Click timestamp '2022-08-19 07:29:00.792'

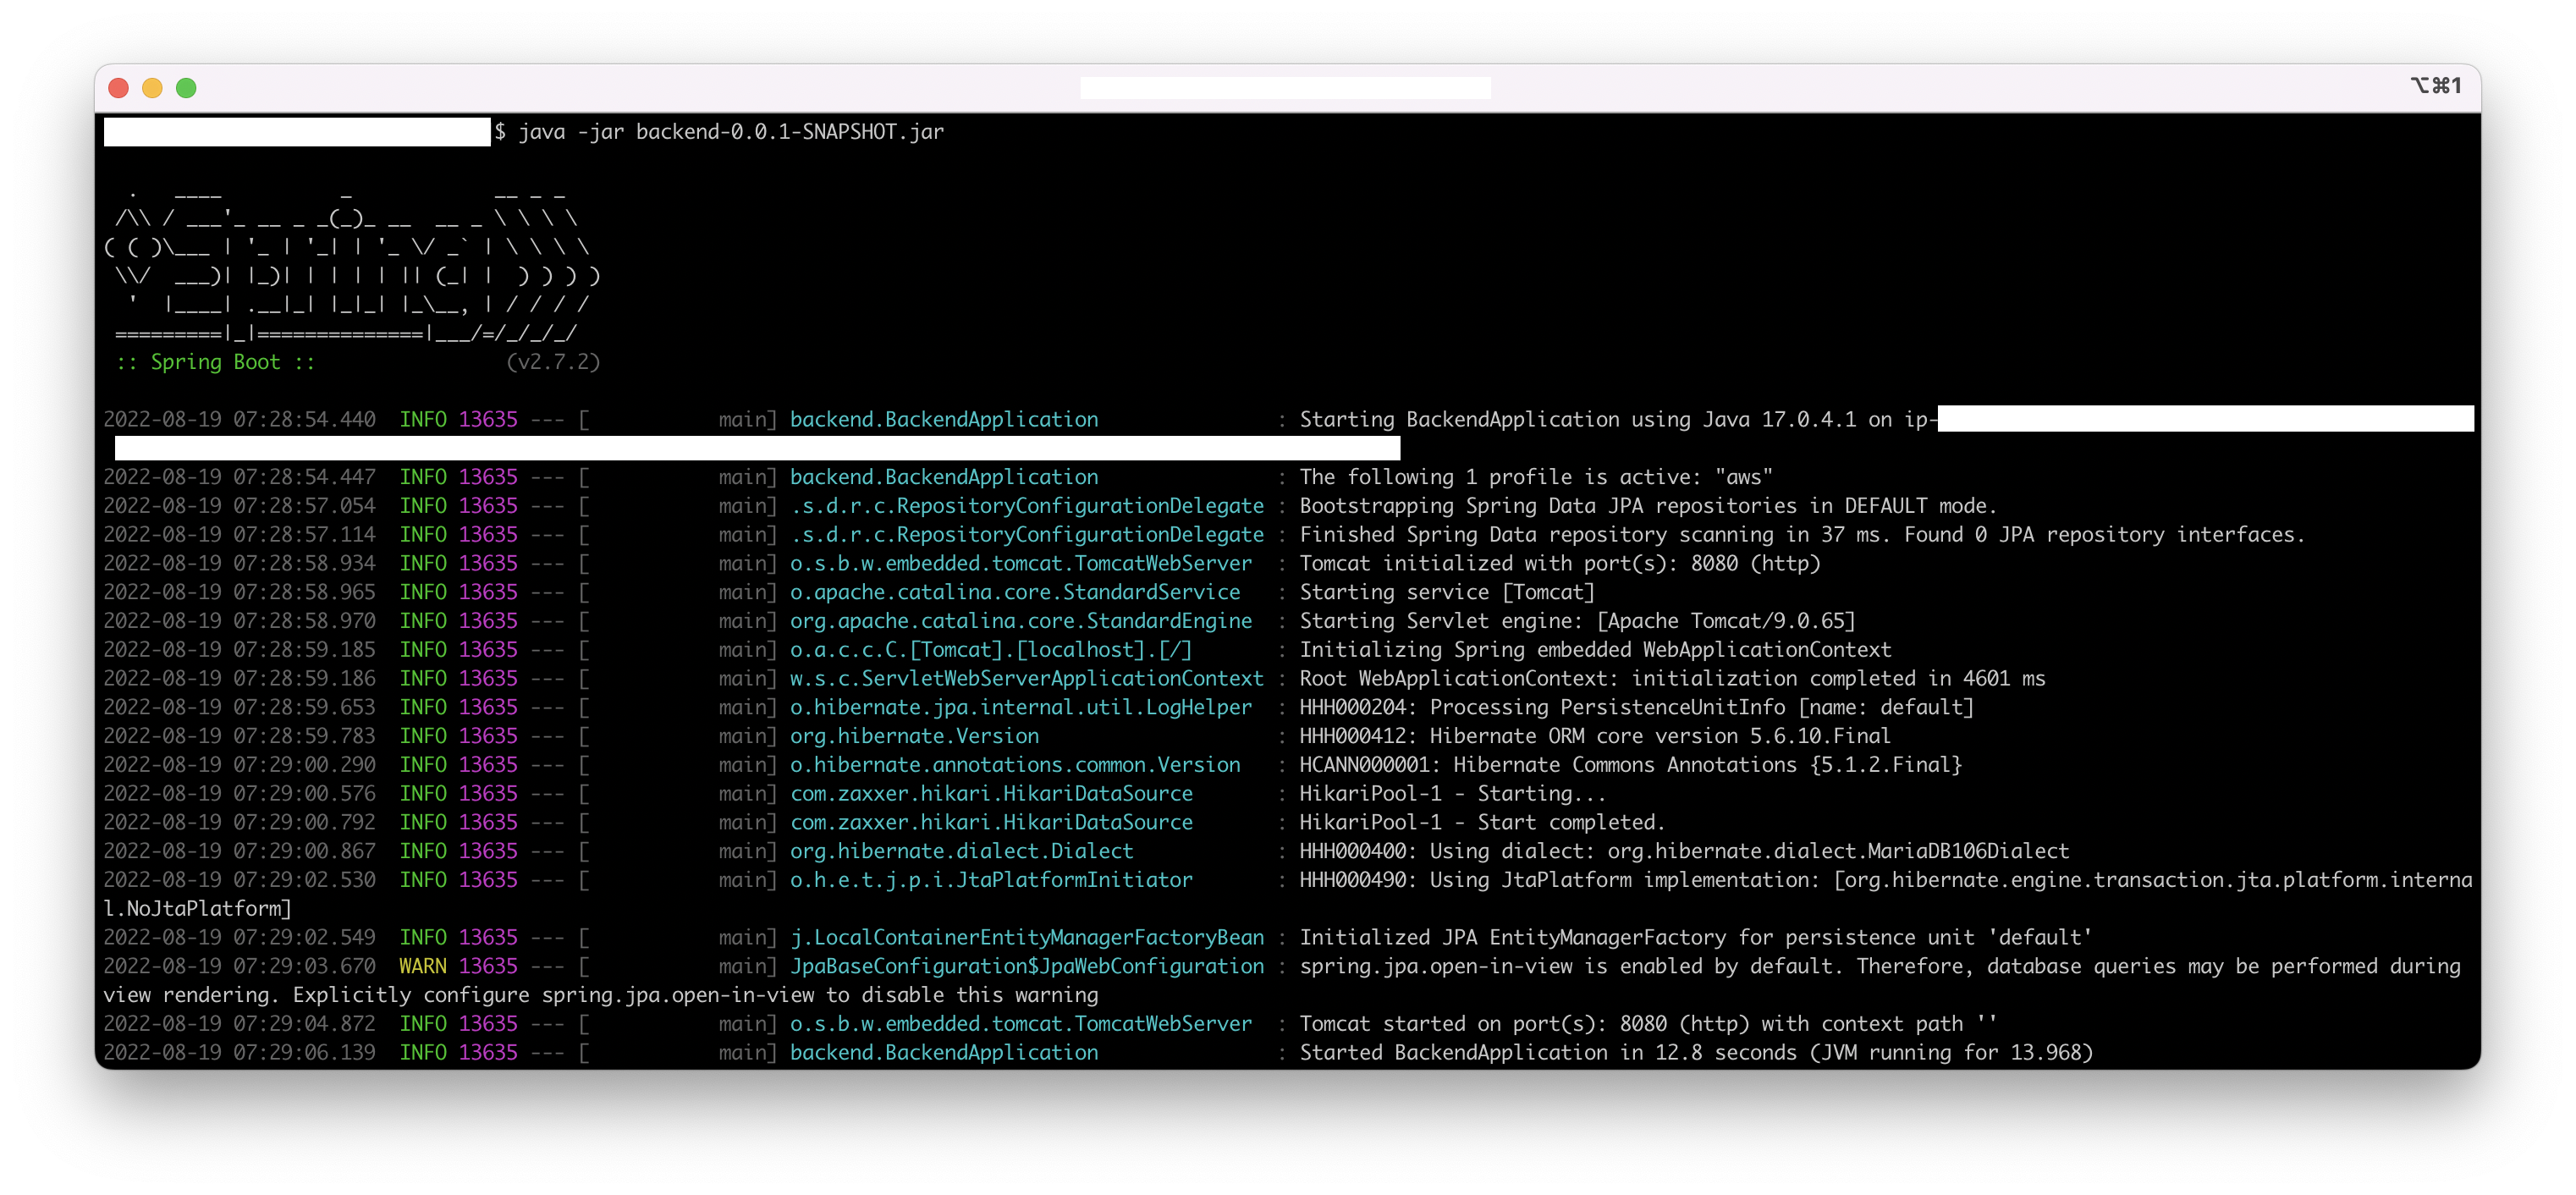[240, 823]
